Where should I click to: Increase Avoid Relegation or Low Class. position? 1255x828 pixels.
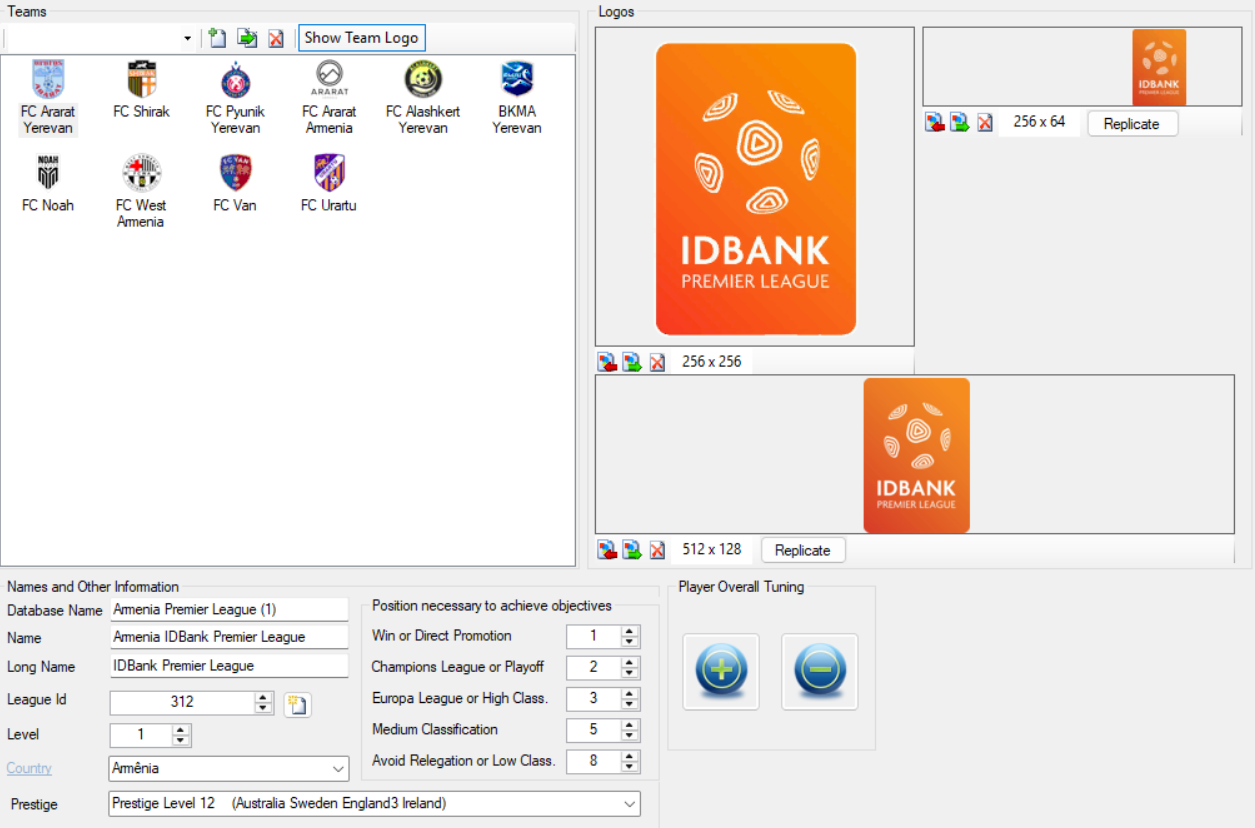(630, 756)
